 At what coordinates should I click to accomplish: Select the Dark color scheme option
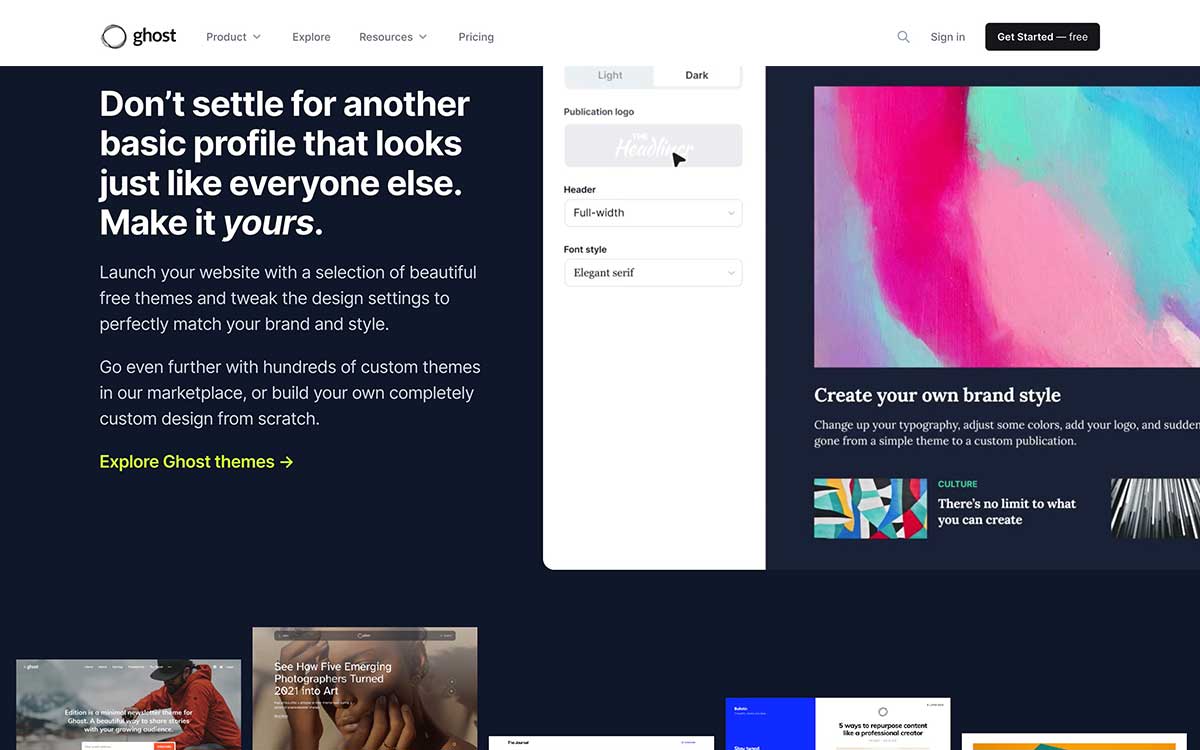pyautogui.click(x=697, y=75)
